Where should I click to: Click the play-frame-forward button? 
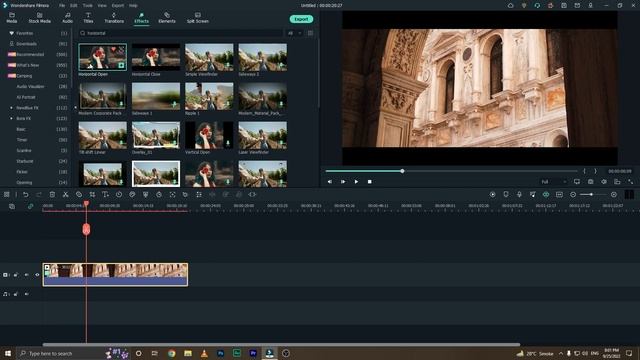(343, 182)
